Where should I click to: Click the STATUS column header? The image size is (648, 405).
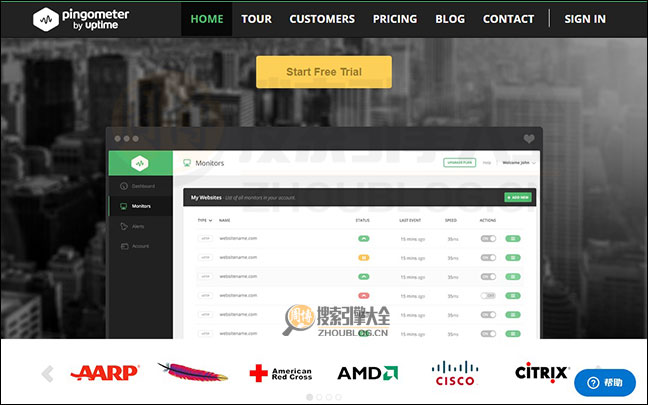pos(362,220)
